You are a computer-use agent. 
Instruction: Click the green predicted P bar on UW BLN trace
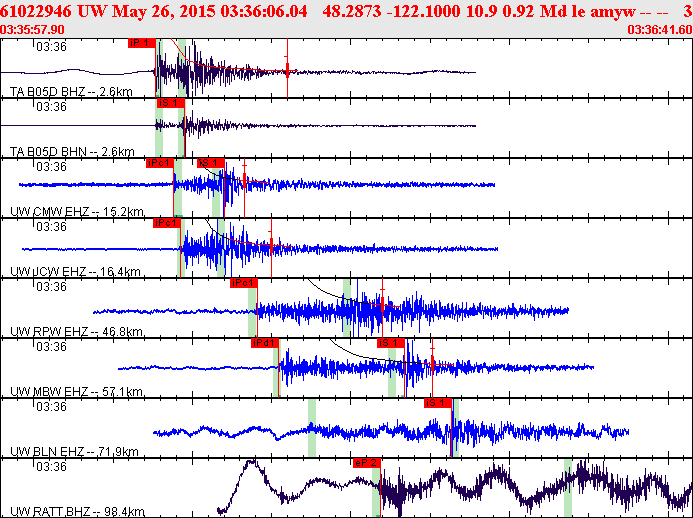312,428
